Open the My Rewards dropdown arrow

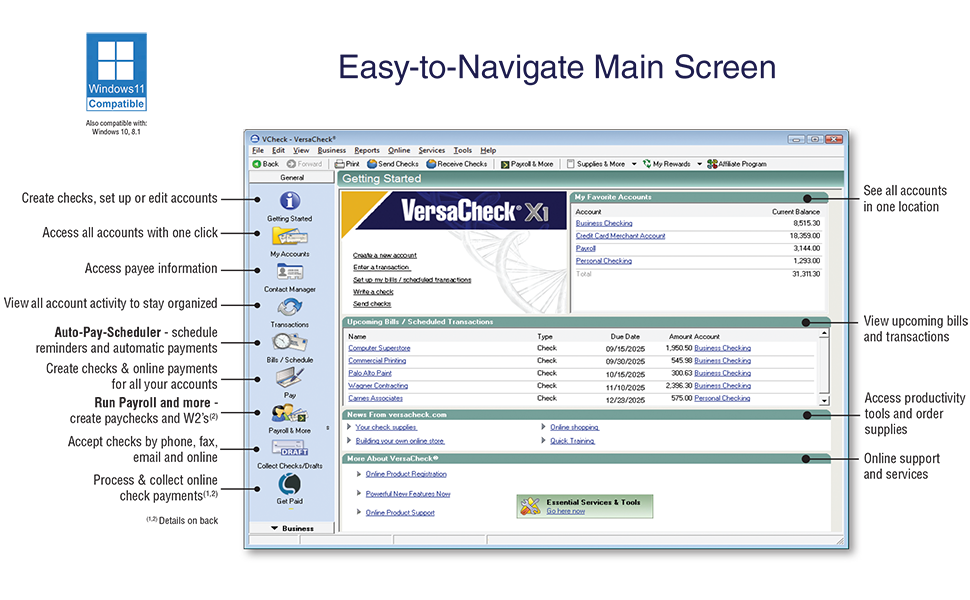699,164
